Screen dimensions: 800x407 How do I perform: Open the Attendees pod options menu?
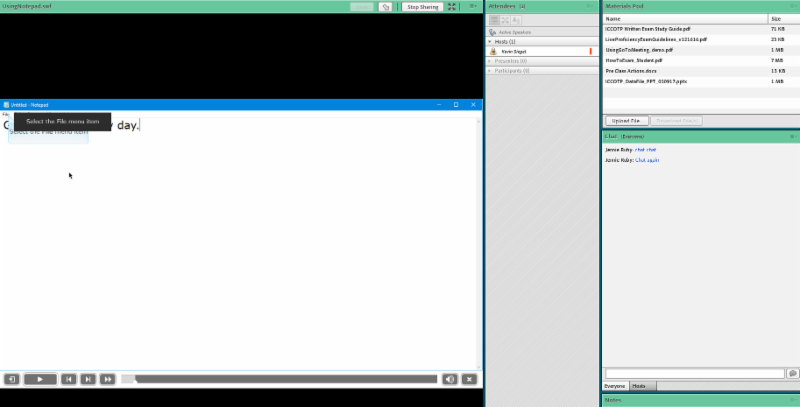point(590,6)
